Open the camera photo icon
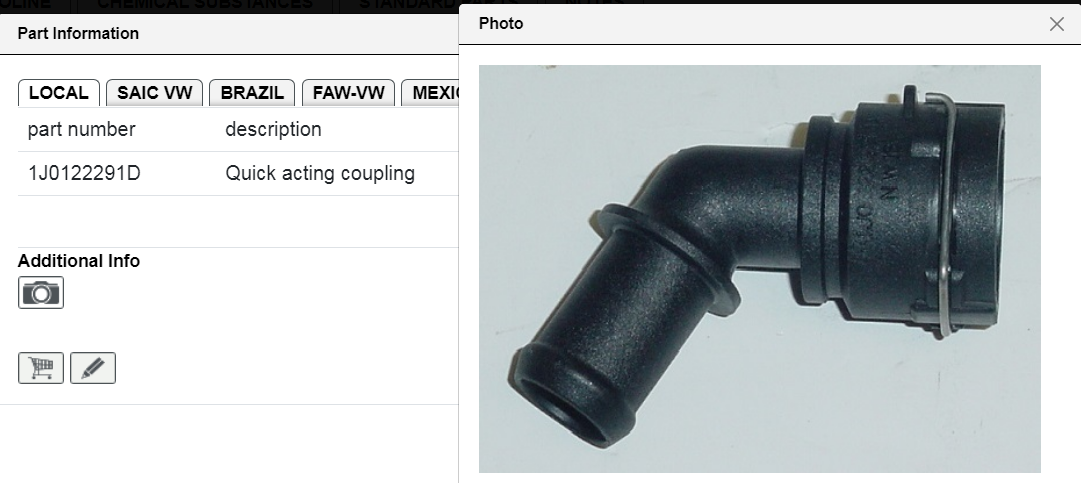 coord(41,293)
